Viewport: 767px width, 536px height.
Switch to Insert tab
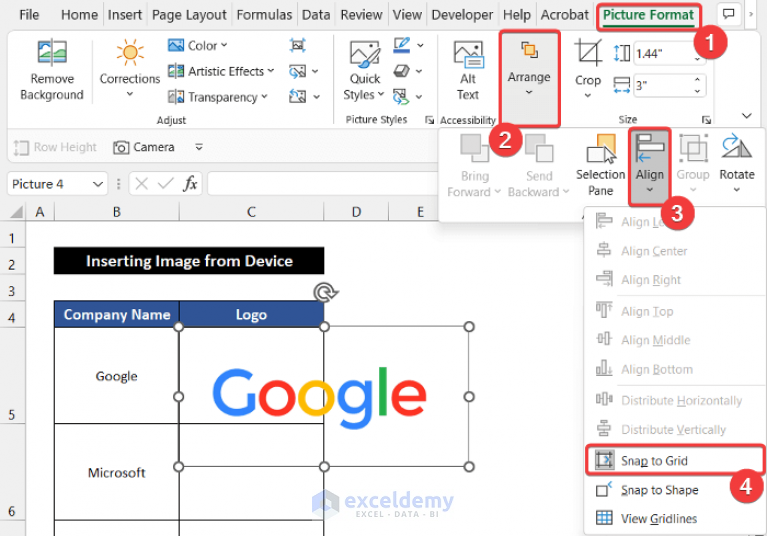coord(125,15)
